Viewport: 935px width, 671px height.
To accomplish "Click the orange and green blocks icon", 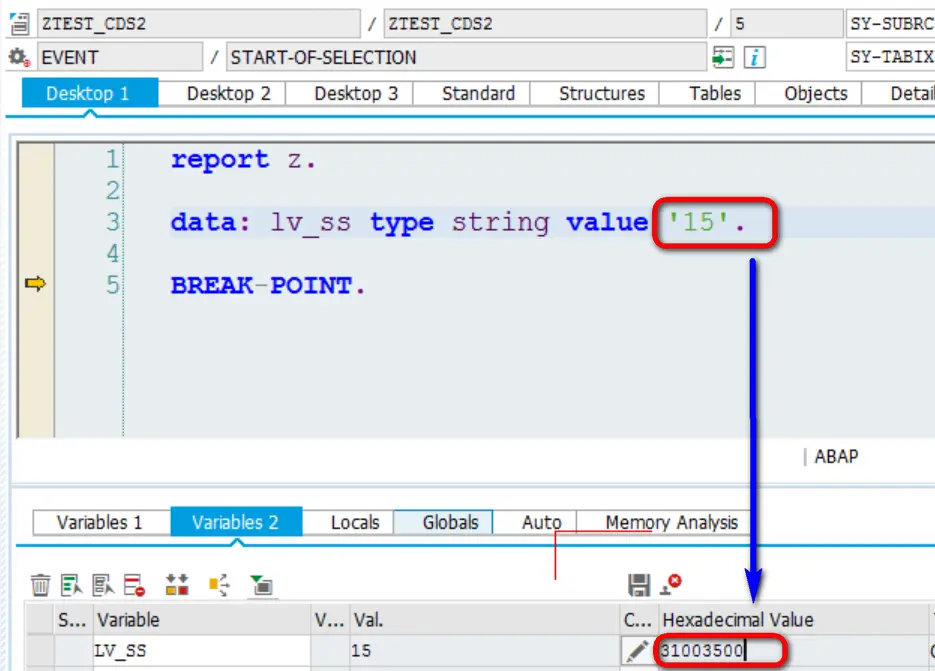I will pos(177,585).
